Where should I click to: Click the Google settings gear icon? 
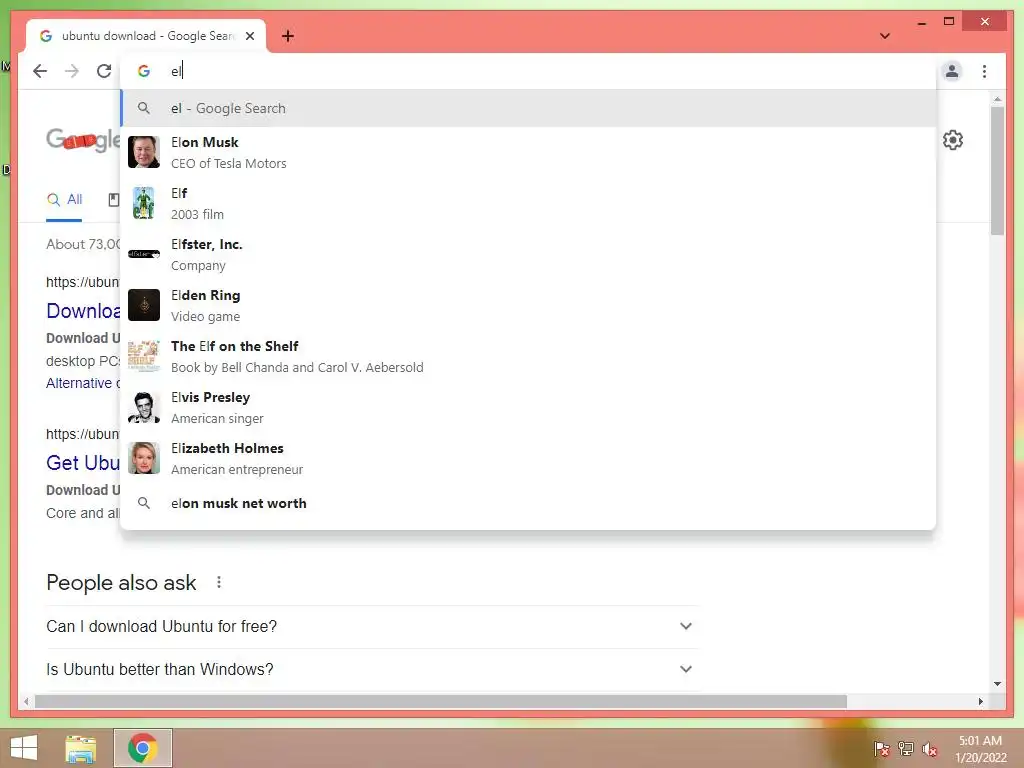(x=953, y=140)
